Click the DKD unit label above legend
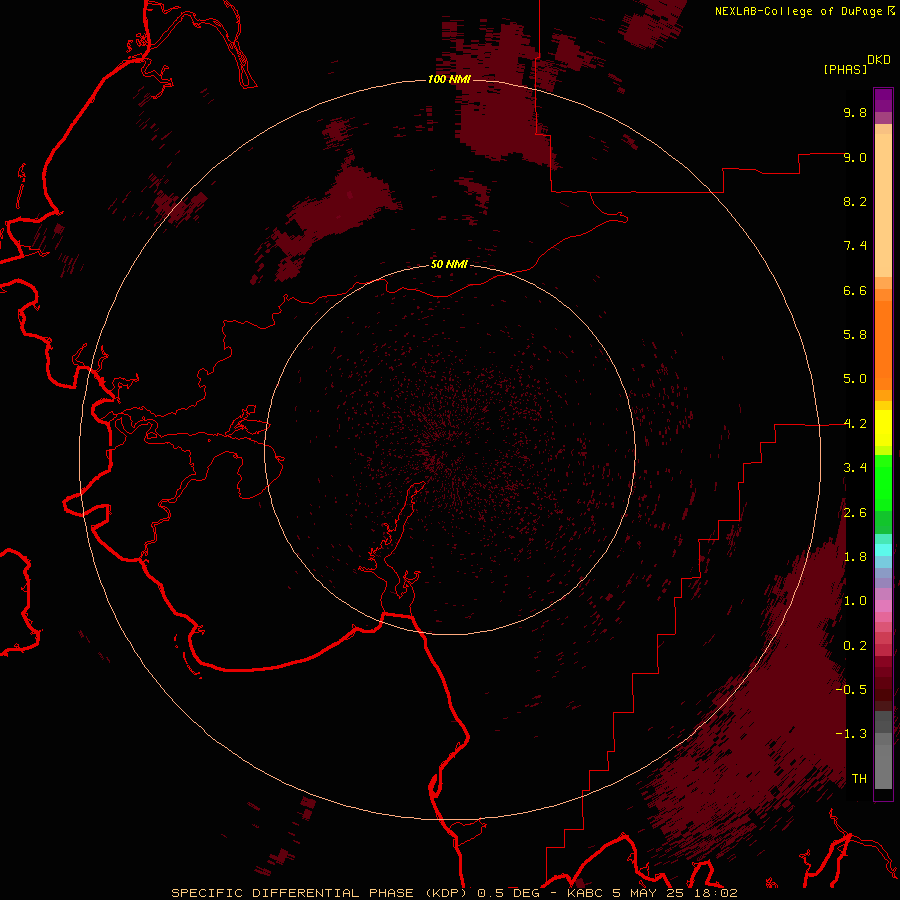Image resolution: width=900 pixels, height=900 pixels. (879, 60)
